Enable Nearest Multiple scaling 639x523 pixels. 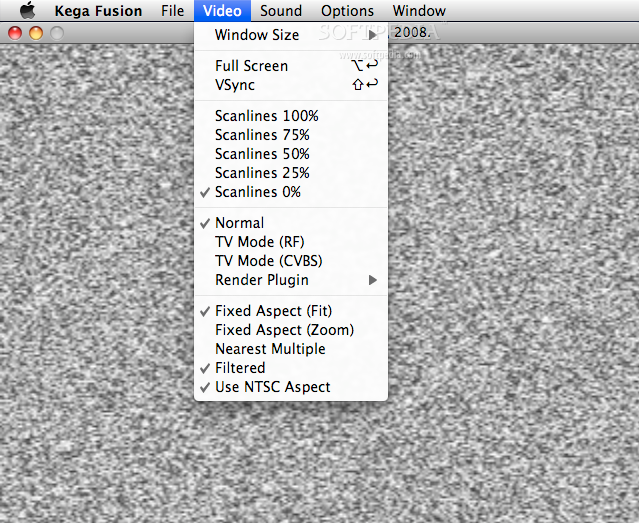291,349
